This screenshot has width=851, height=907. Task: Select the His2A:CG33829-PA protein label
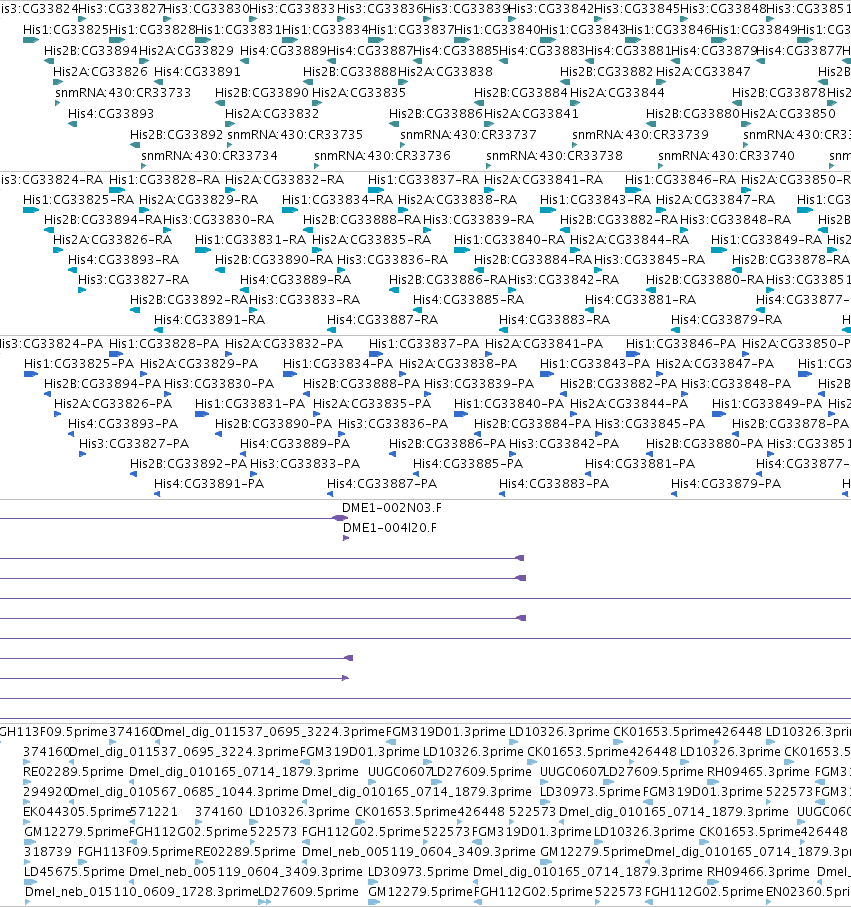point(199,363)
